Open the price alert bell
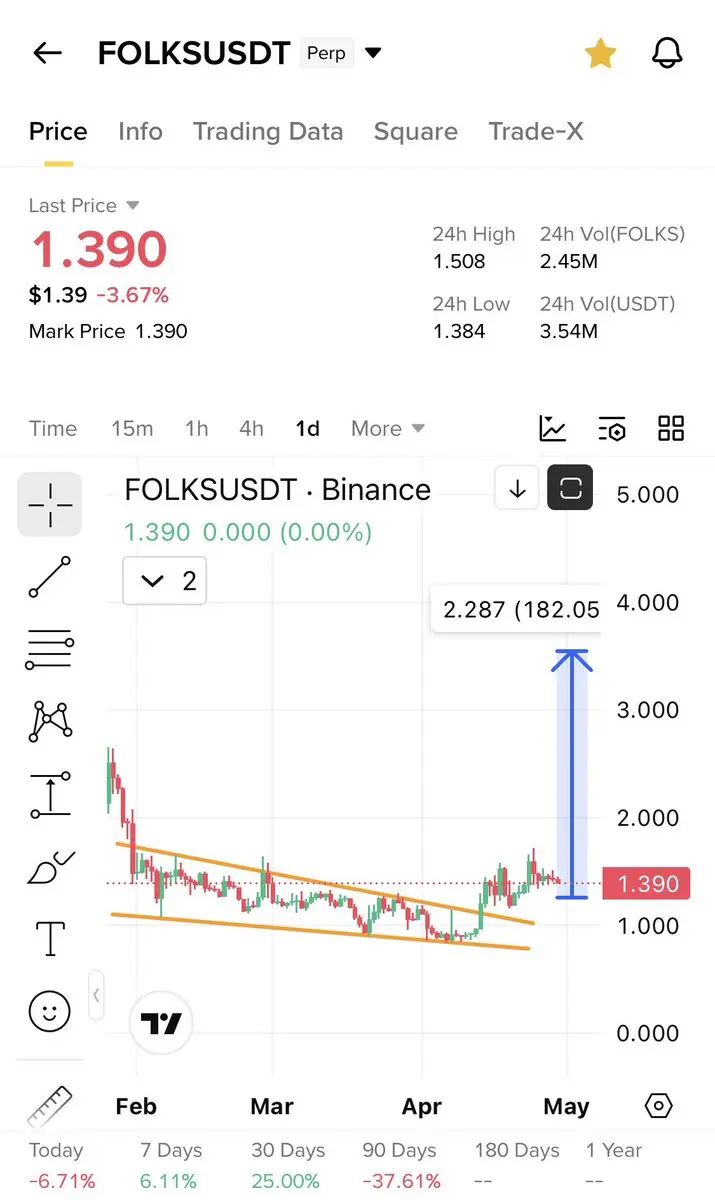This screenshot has width=715, height=1200. click(x=667, y=53)
